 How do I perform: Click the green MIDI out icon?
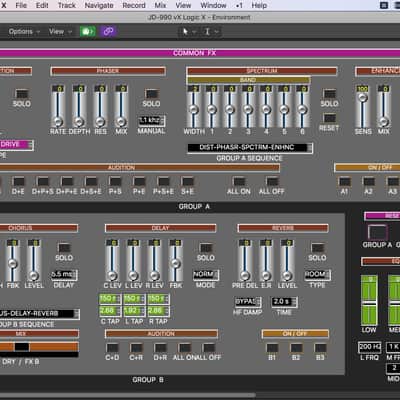(x=88, y=32)
